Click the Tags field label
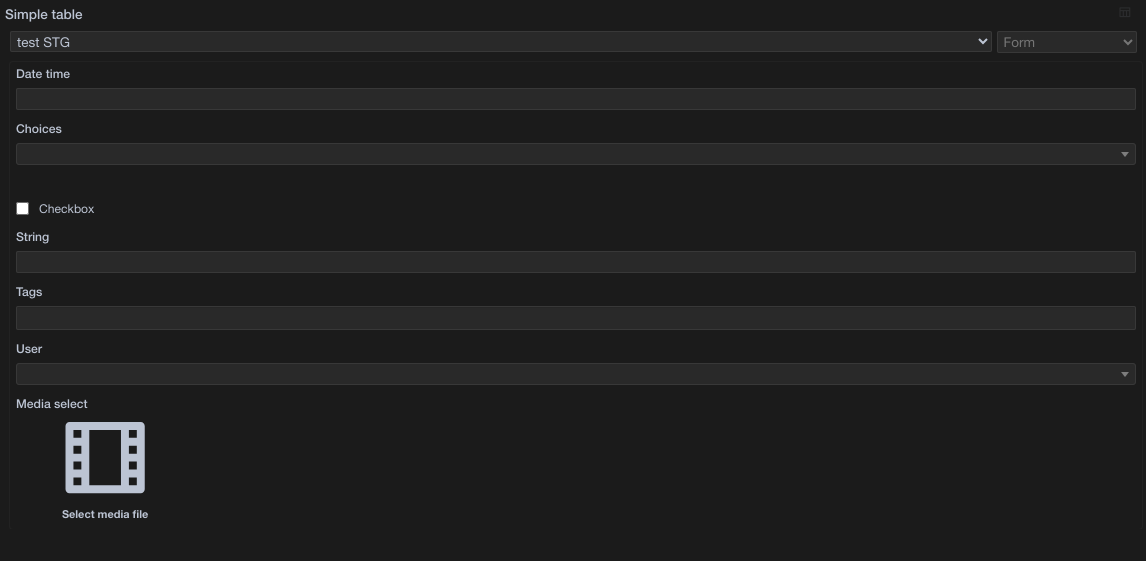Screen dimensions: 1146x561 29,292
